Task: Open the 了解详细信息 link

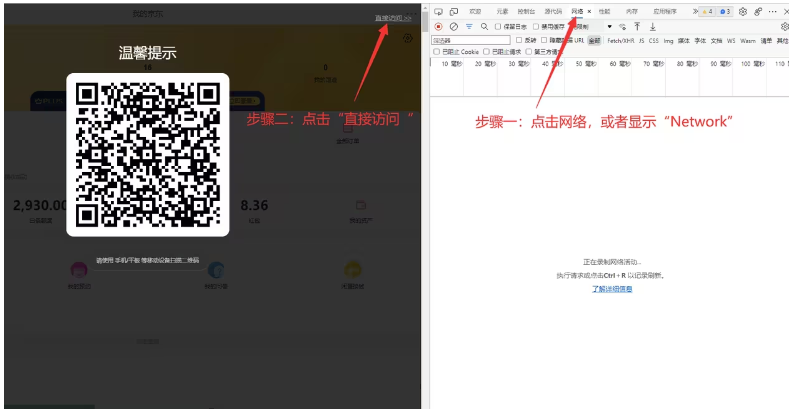Action: pos(612,289)
